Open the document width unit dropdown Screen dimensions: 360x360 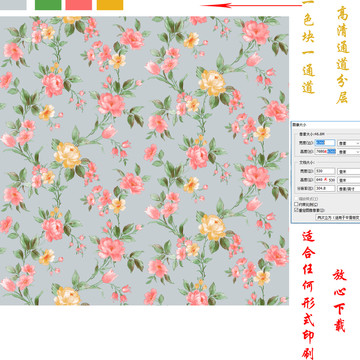click(349, 171)
